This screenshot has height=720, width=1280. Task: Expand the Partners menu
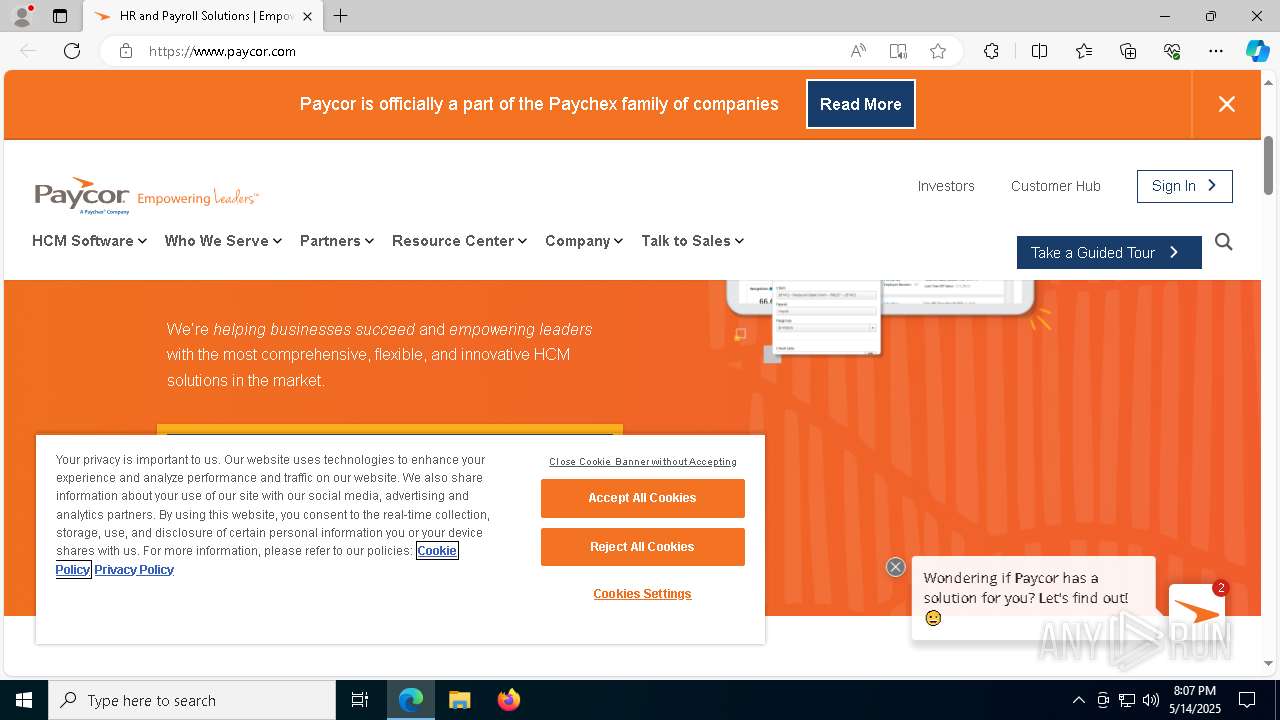click(337, 241)
